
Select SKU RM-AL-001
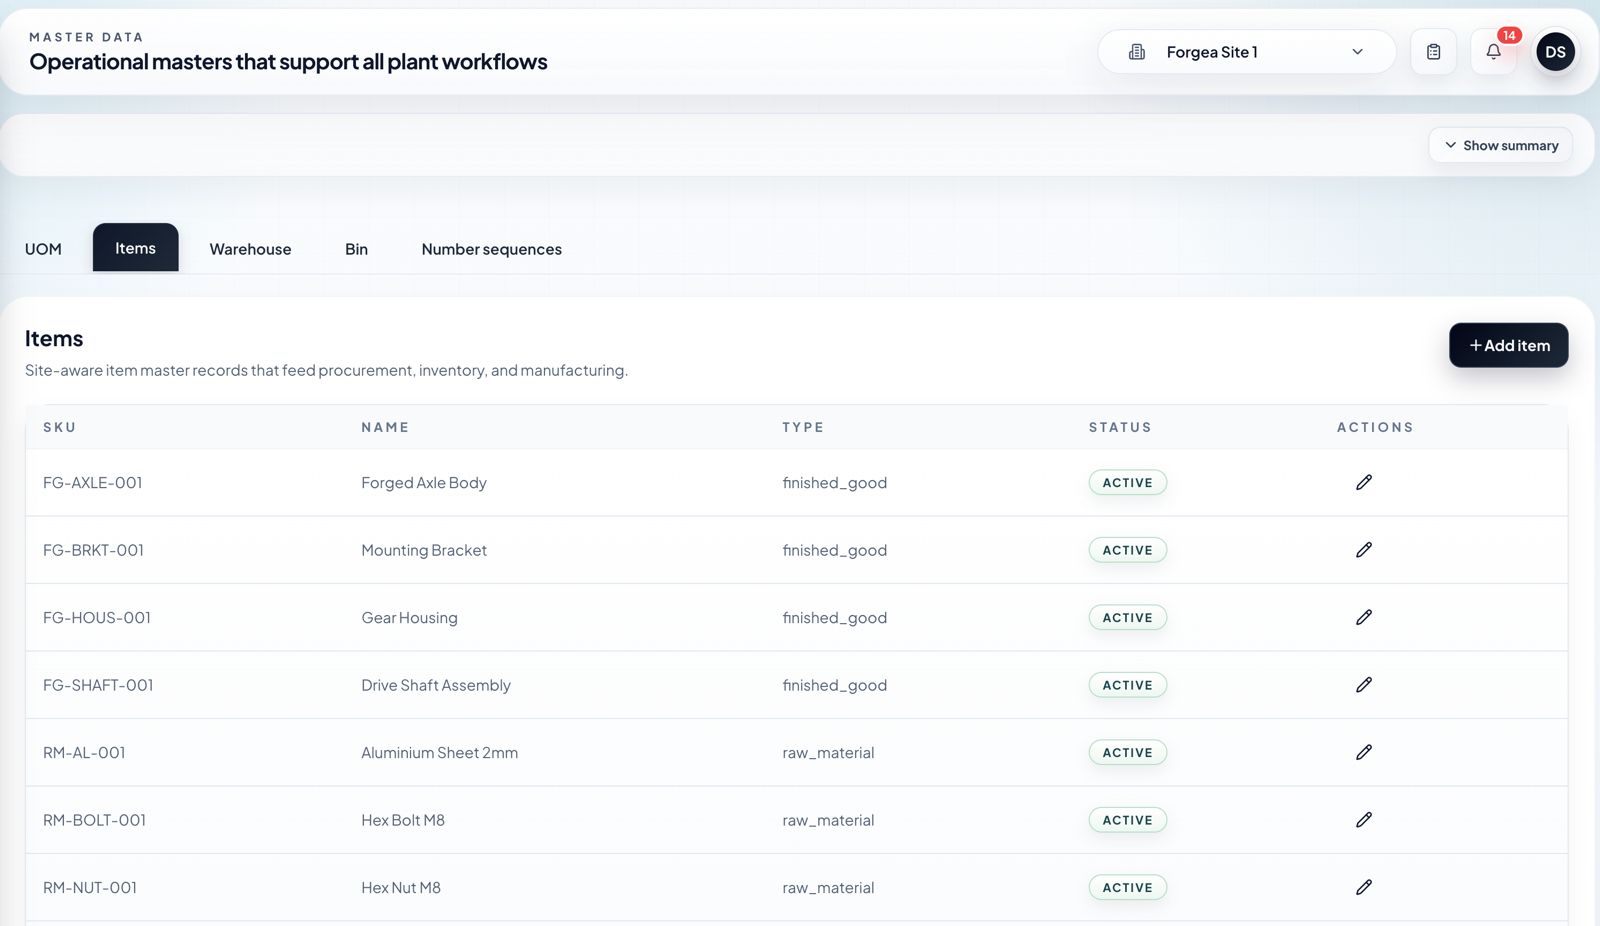[x=84, y=752]
